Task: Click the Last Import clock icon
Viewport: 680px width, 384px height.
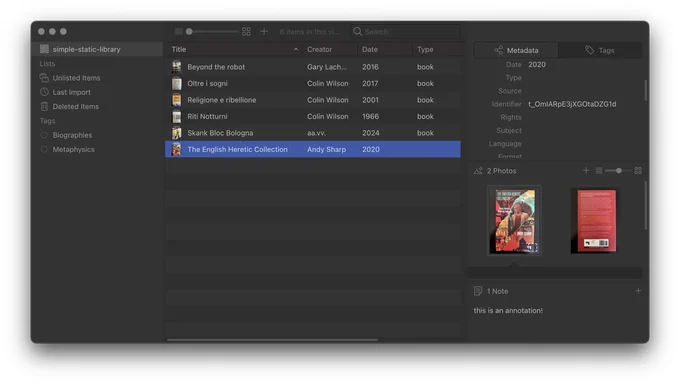Action: click(44, 92)
